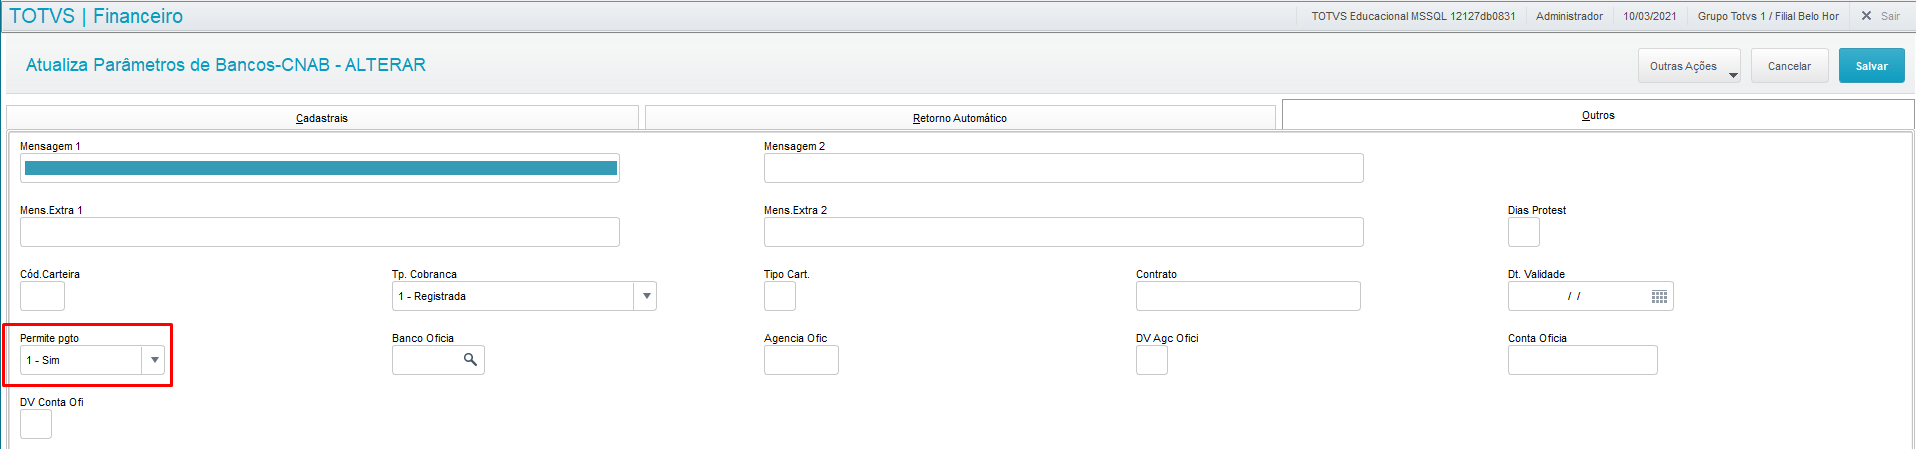The image size is (1916, 449).
Task: Click into the Mensagem 2 field
Action: pyautogui.click(x=1063, y=168)
